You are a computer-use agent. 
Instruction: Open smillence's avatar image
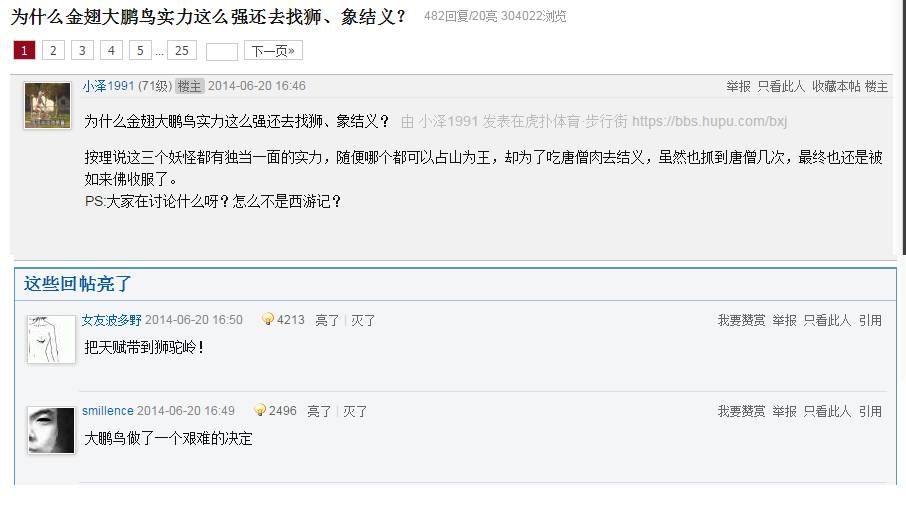point(51,430)
